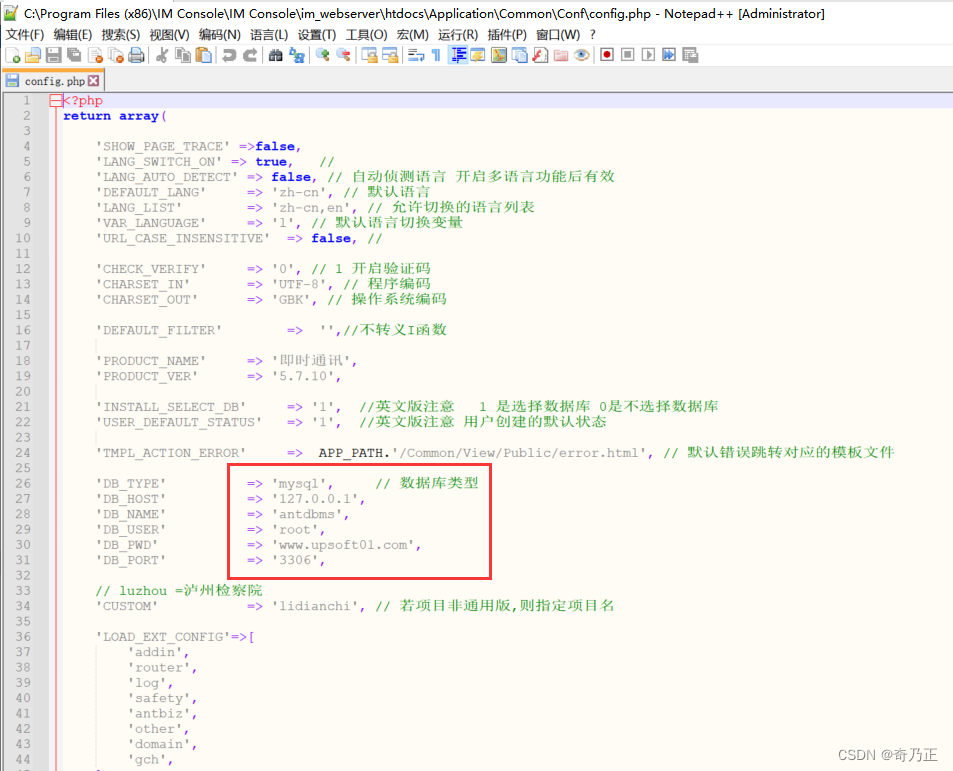This screenshot has width=953, height=771.
Task: Click the 'antdbms' database name value
Action: pyautogui.click(x=310, y=515)
